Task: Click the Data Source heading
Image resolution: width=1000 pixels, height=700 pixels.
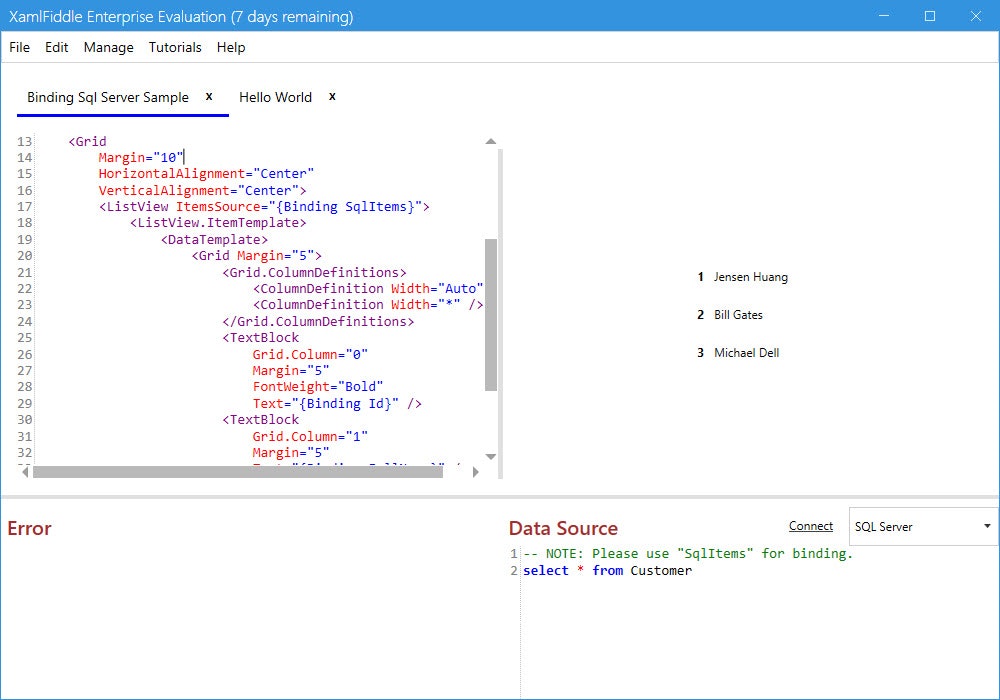Action: coord(563,529)
